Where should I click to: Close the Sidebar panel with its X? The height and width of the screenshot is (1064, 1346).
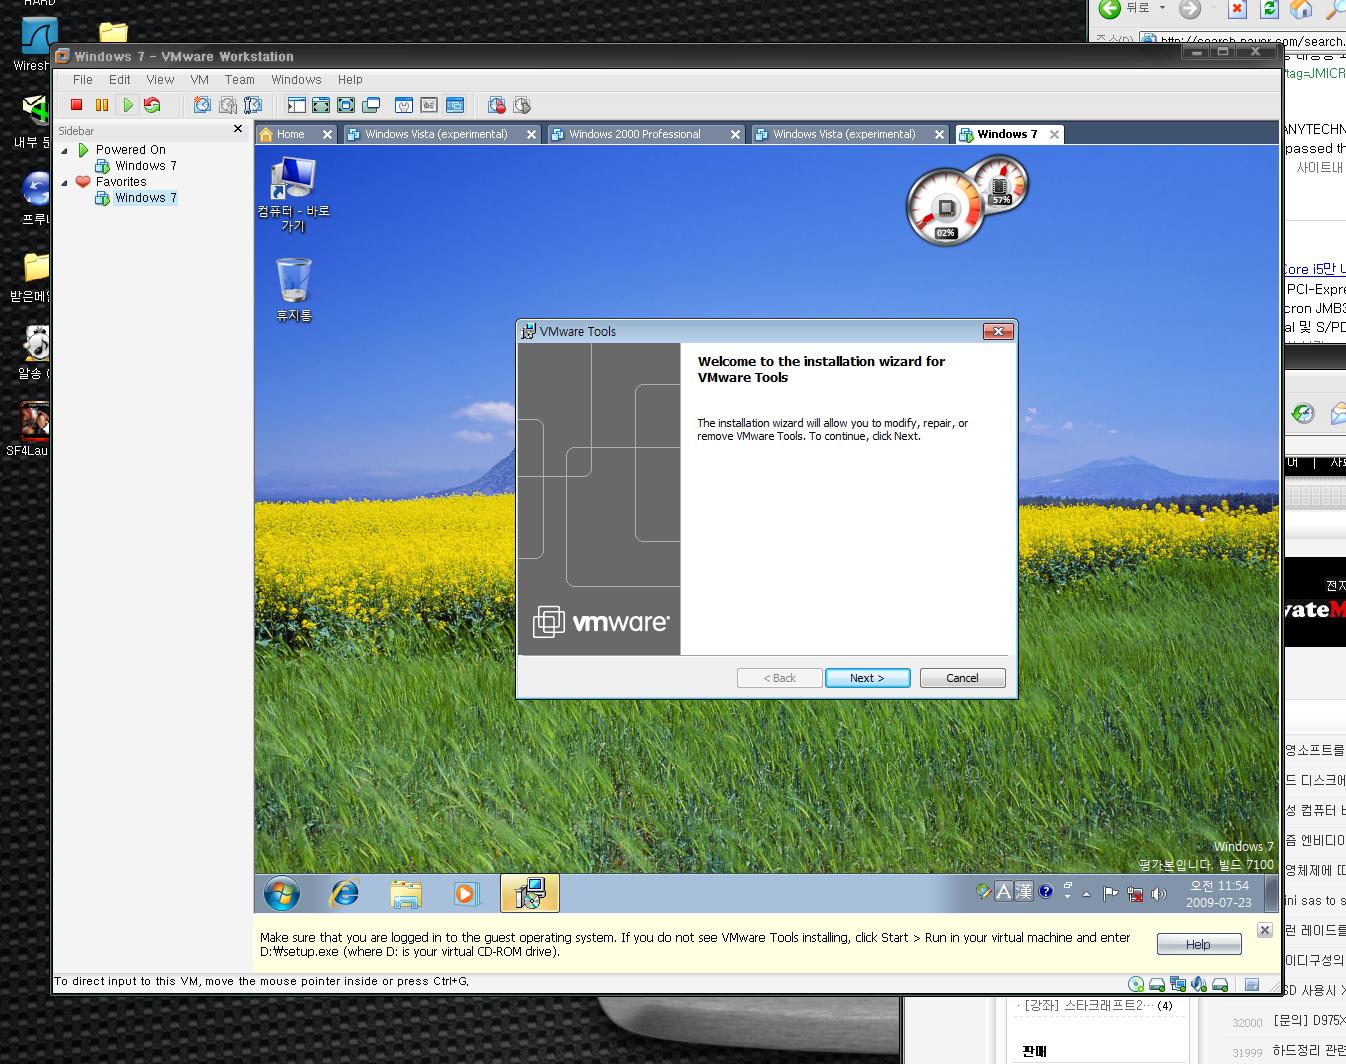coord(237,129)
